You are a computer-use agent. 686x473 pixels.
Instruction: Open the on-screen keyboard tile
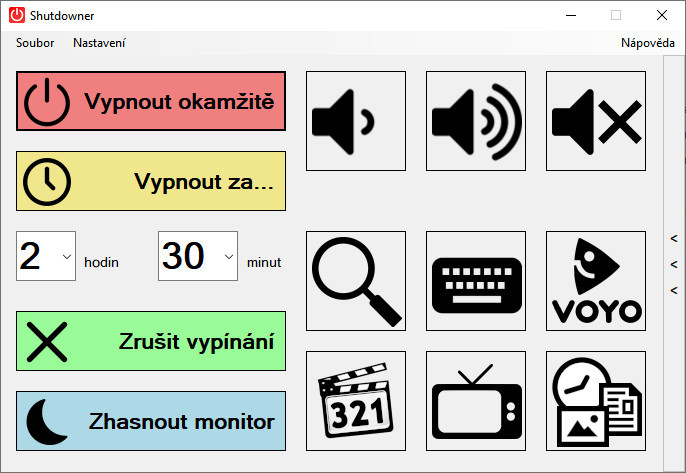click(476, 281)
